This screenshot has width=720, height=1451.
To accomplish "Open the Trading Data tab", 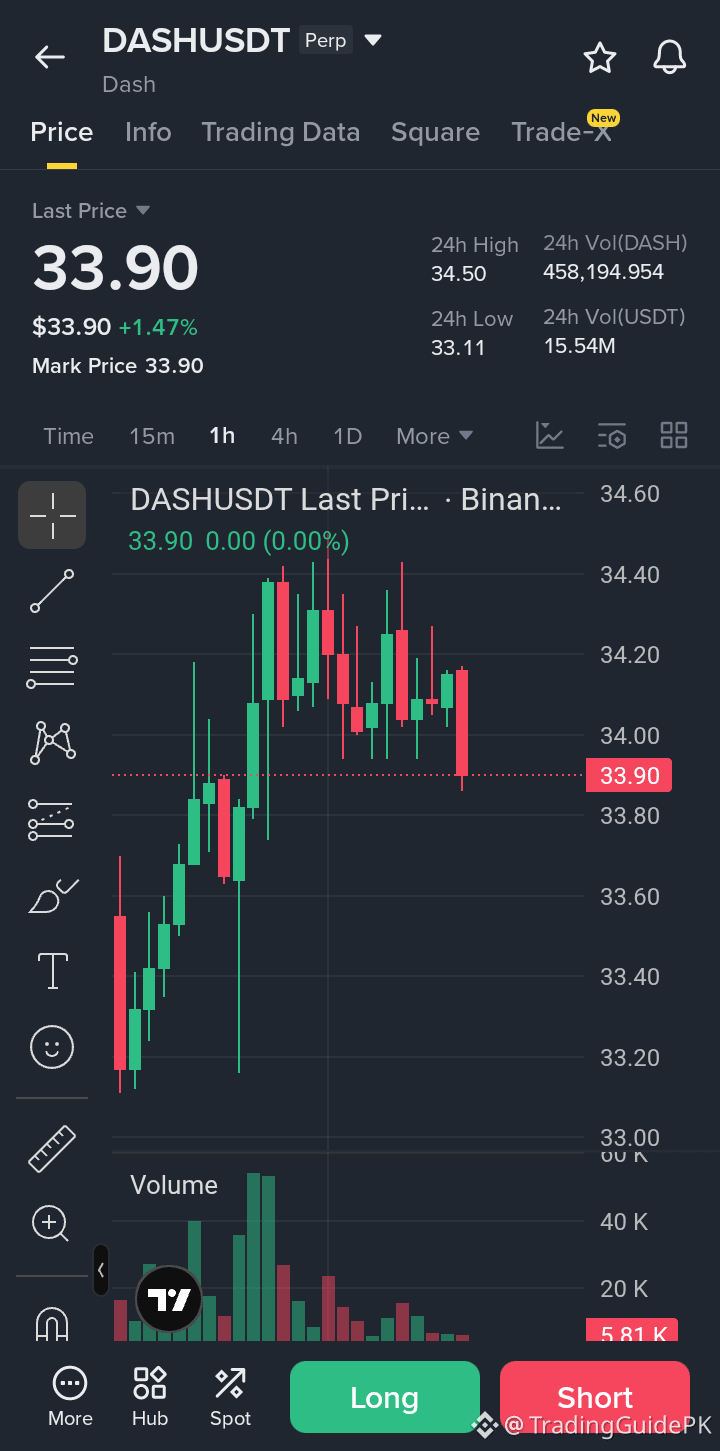I will click(x=281, y=132).
